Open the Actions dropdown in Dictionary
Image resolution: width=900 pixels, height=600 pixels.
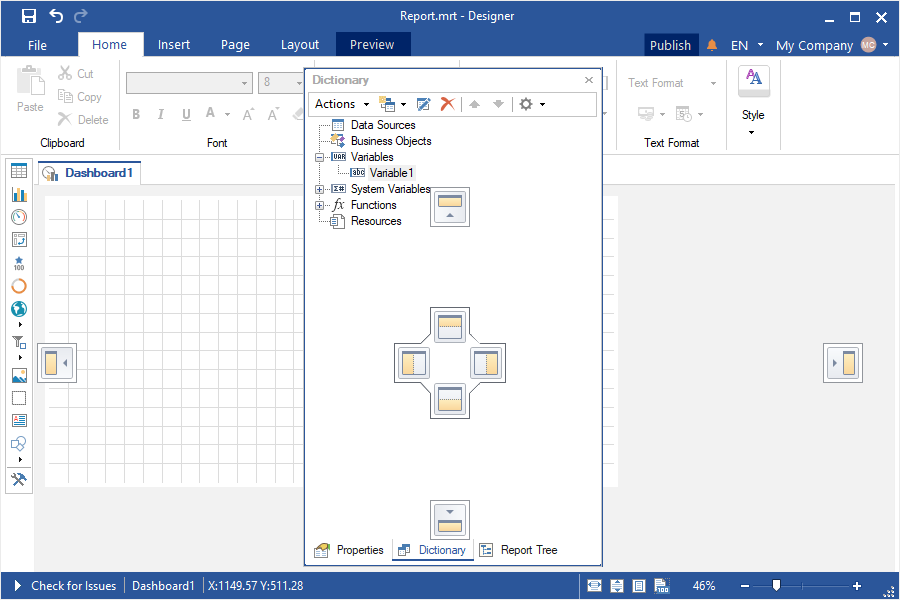(341, 104)
